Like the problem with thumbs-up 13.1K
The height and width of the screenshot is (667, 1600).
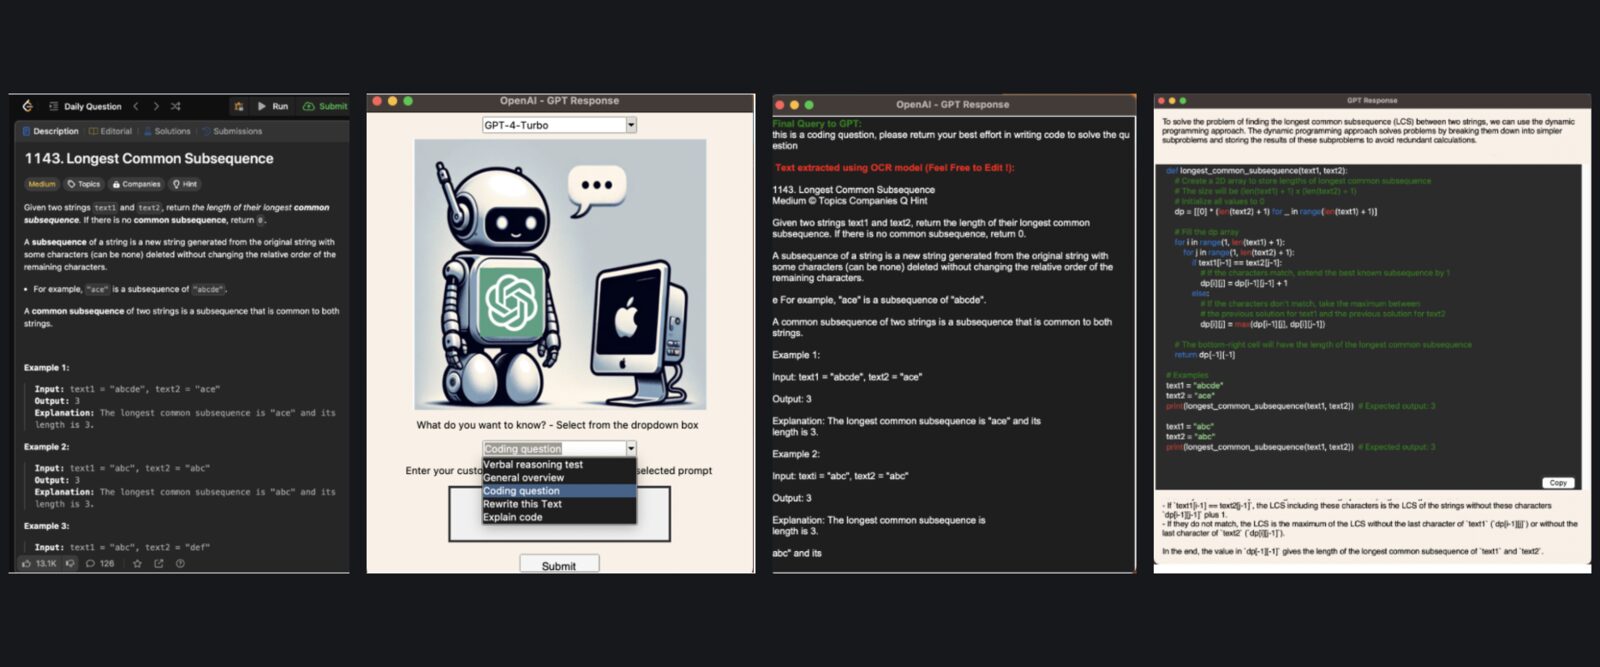(x=39, y=564)
